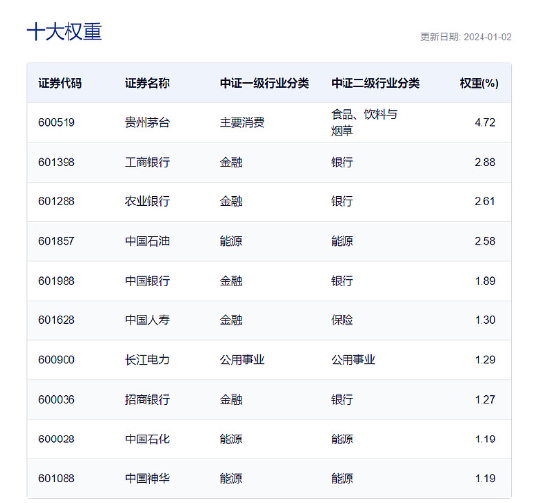The height and width of the screenshot is (503, 550).
Task: Select security code 601398
Action: 56,162
